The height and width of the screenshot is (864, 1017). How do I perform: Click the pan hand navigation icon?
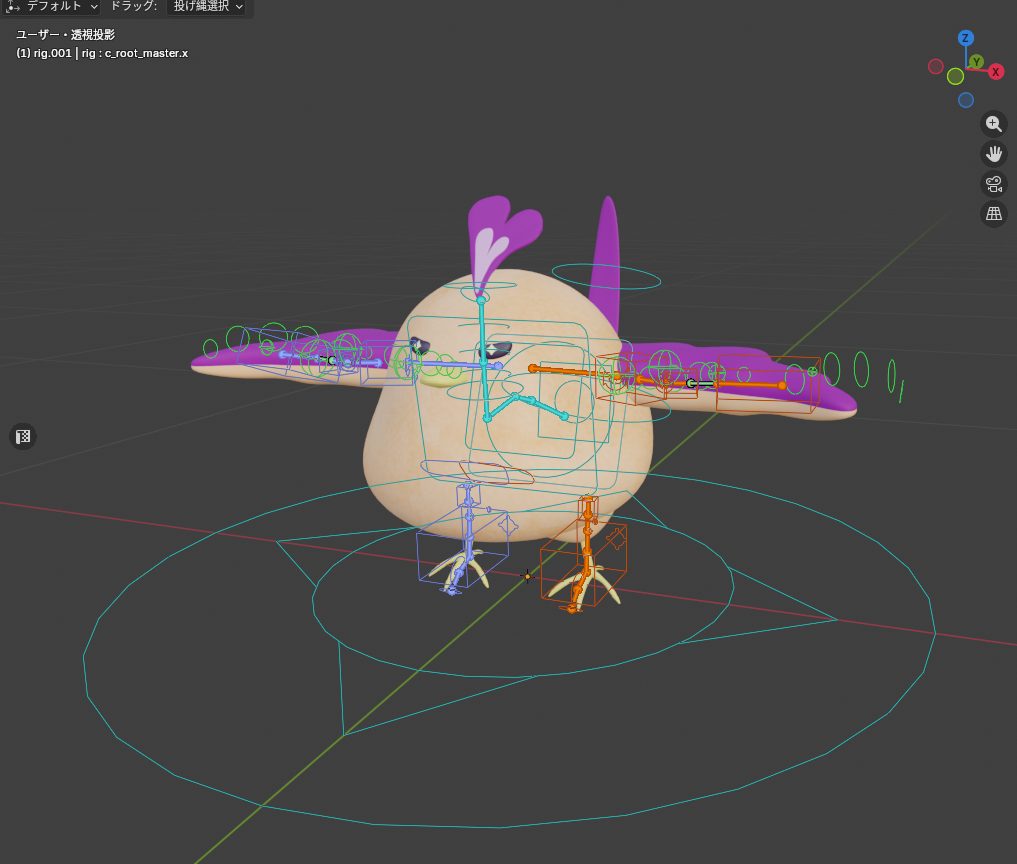click(x=993, y=154)
